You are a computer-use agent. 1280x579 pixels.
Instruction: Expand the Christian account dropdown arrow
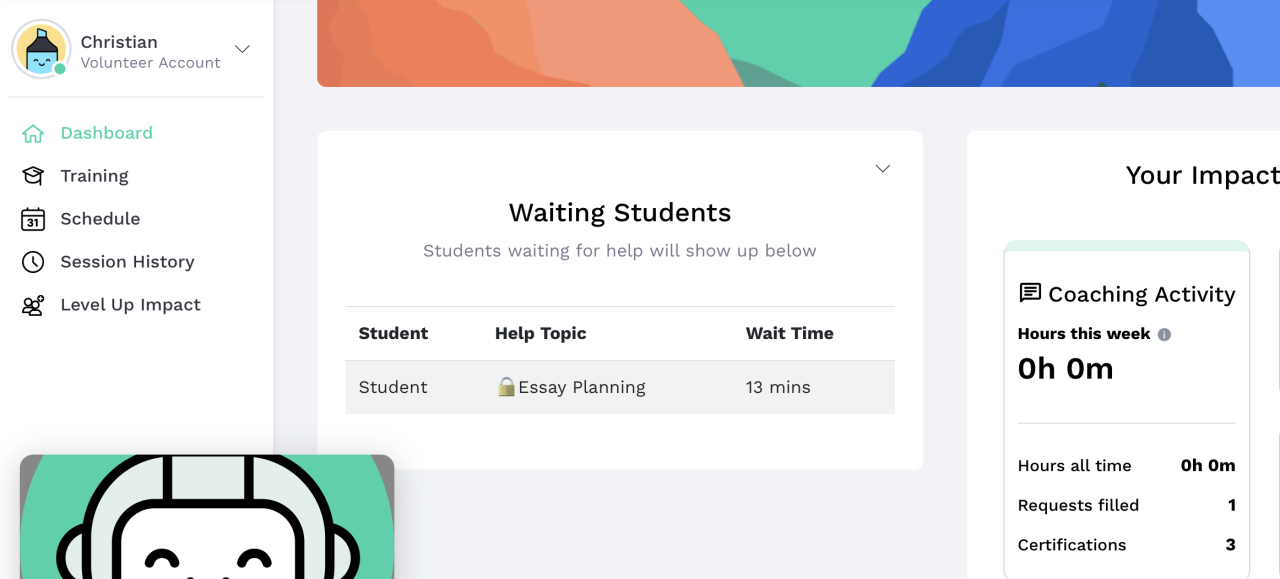[242, 49]
